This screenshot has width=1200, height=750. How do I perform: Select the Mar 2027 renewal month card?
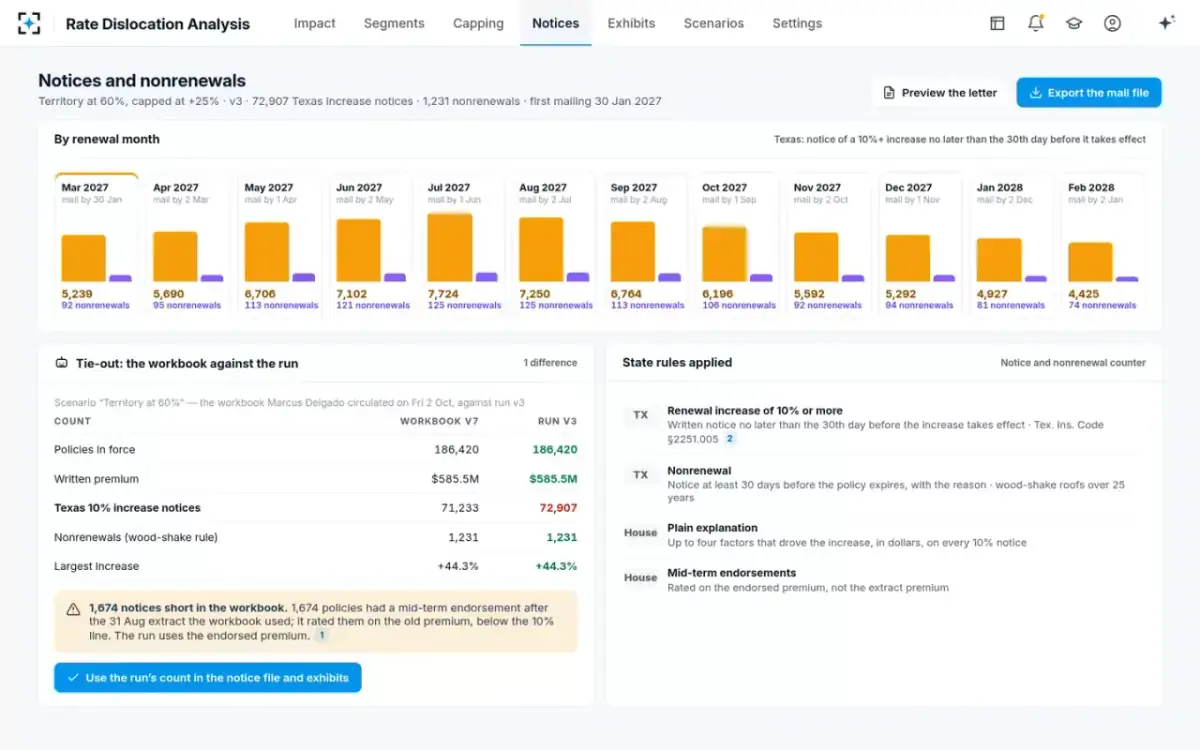point(96,245)
